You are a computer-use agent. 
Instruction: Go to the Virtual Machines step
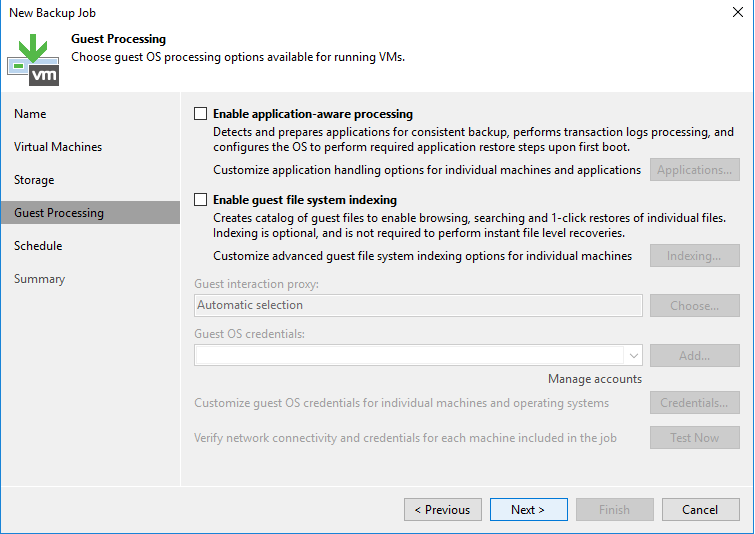click(x=58, y=147)
